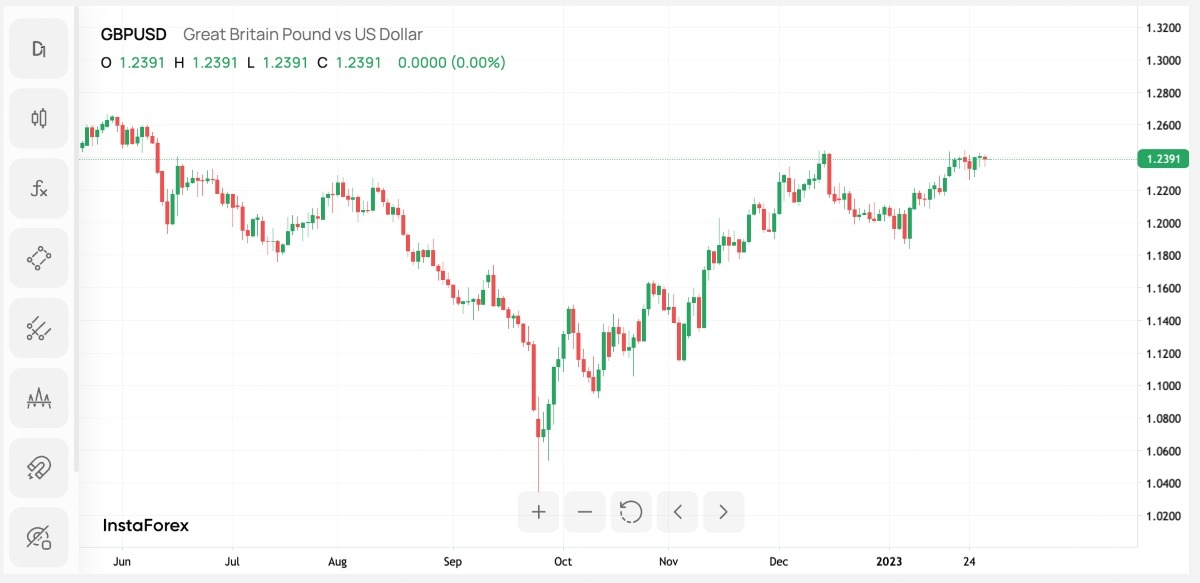Open the chart patterns tool
Screen dimensions: 1200x583
(39, 398)
